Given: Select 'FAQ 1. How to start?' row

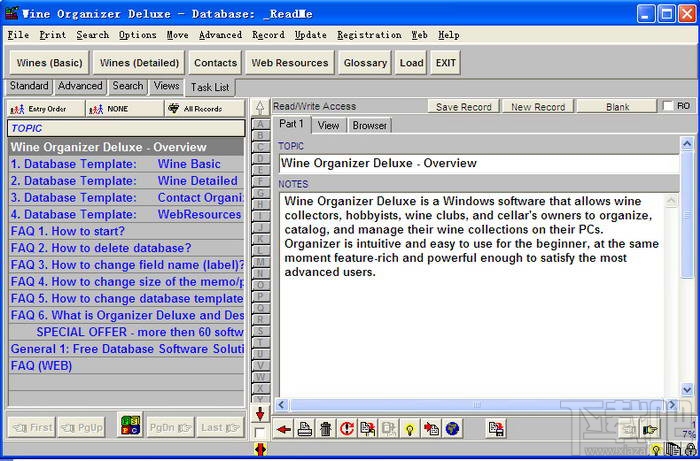Looking at the screenshot, I should [126, 231].
